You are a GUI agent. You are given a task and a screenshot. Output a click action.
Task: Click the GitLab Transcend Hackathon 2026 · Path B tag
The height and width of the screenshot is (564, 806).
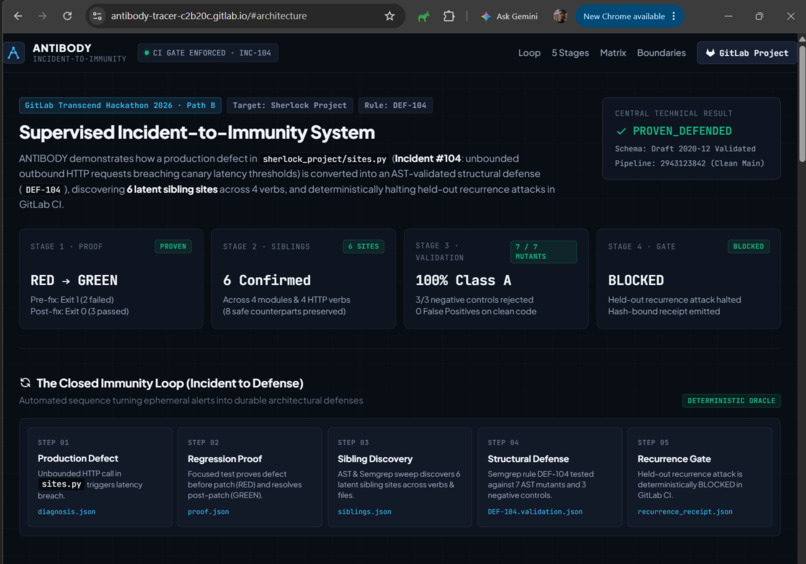pos(120,105)
